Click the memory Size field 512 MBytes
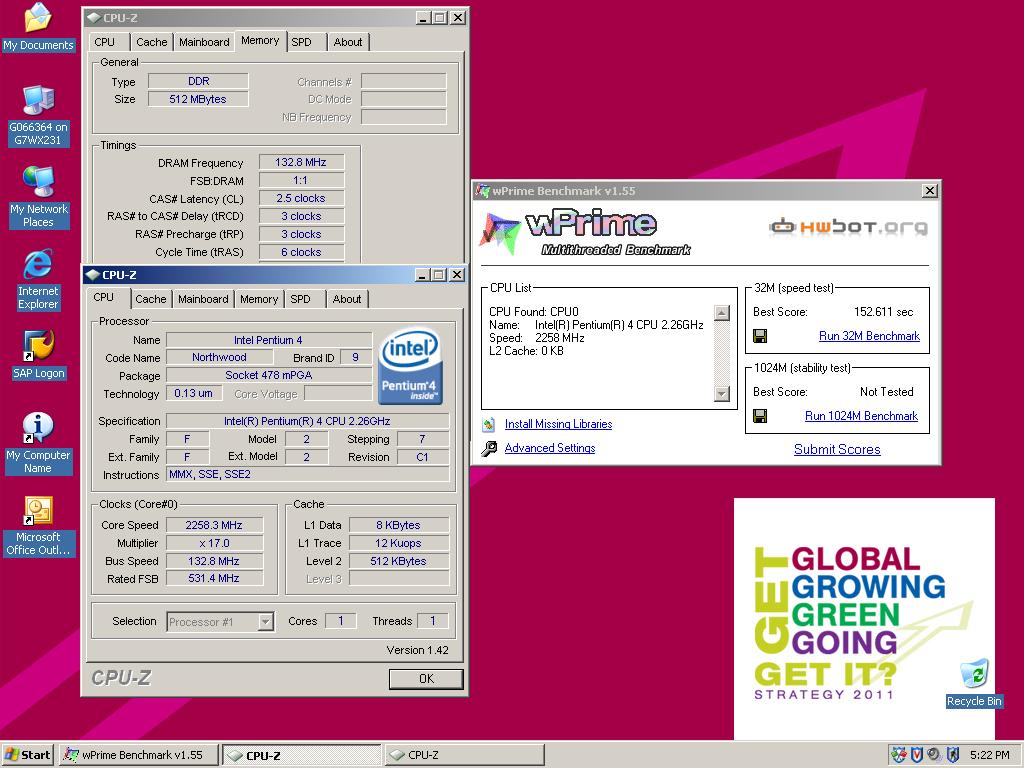This screenshot has width=1024, height=768. [x=199, y=99]
